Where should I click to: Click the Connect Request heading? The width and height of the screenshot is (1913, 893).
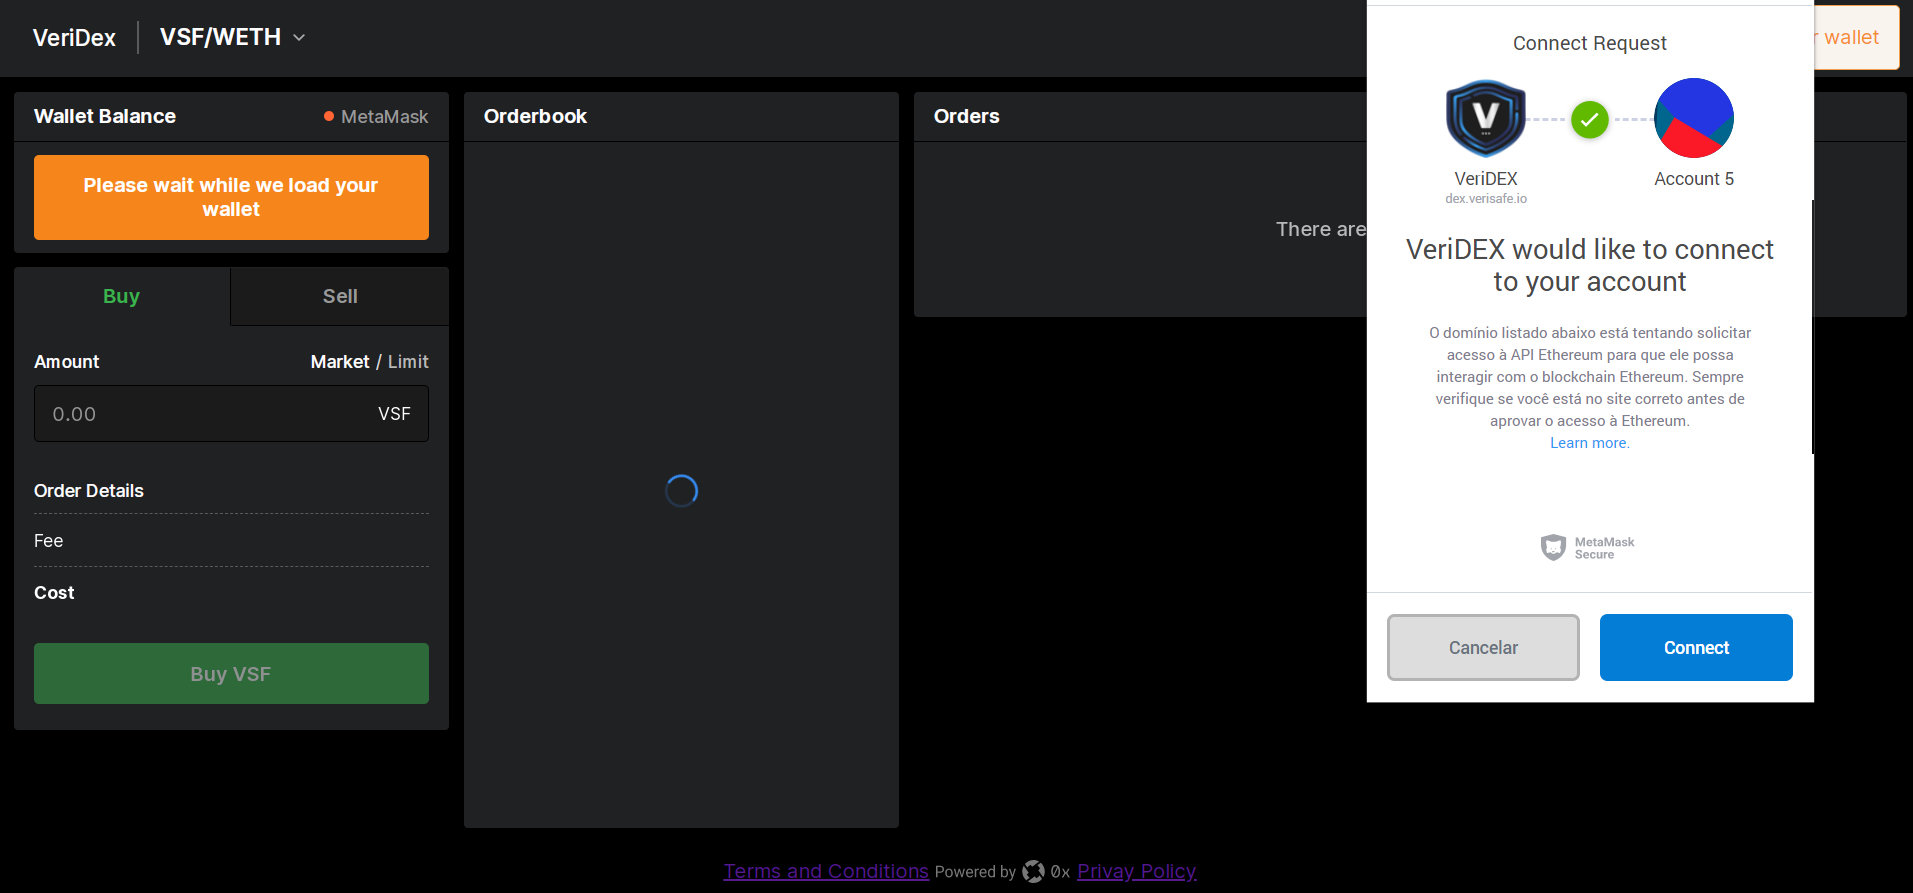(1590, 43)
